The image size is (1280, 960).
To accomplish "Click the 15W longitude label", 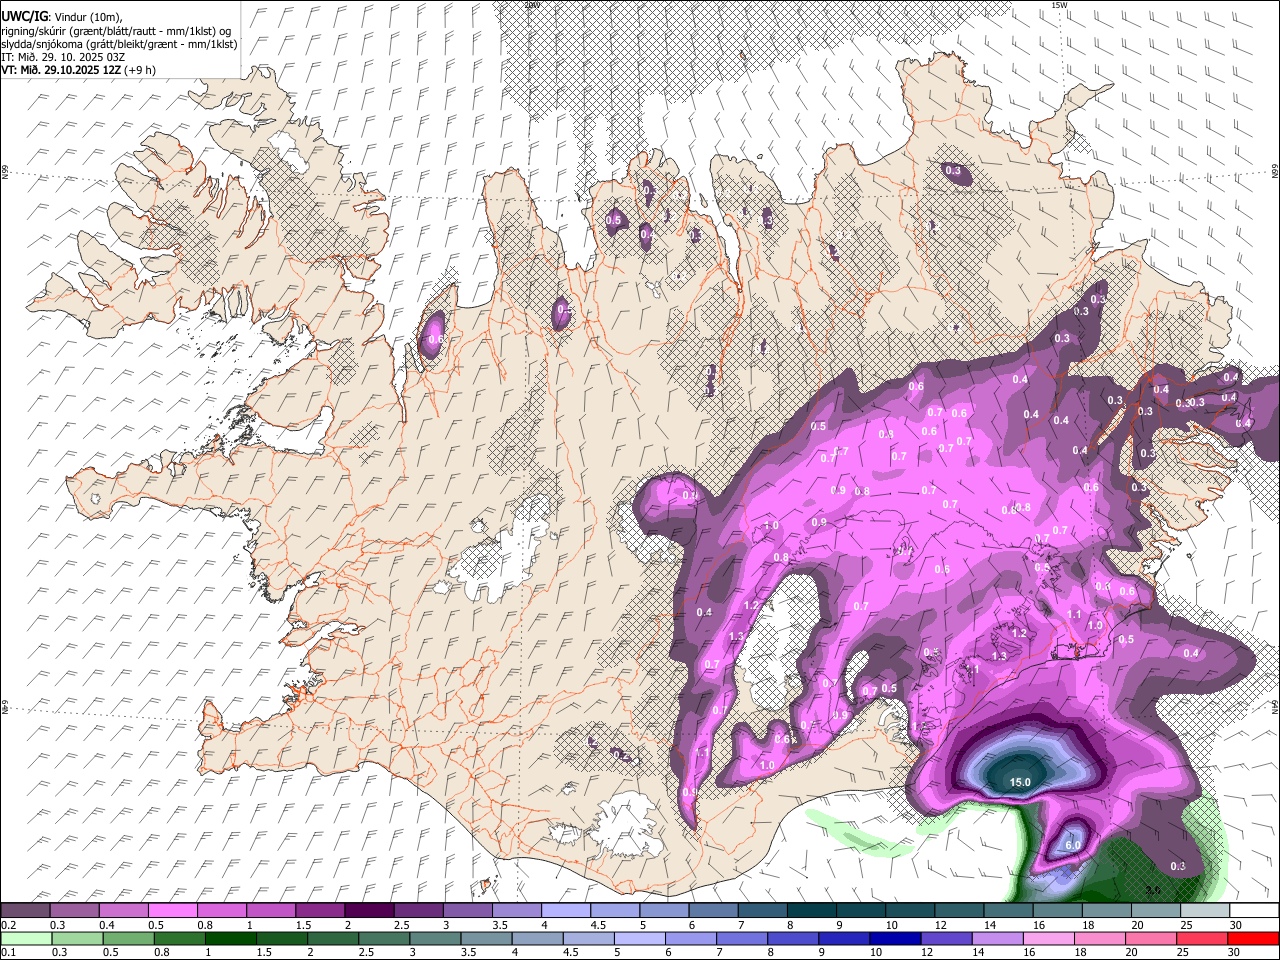I will [1059, 5].
